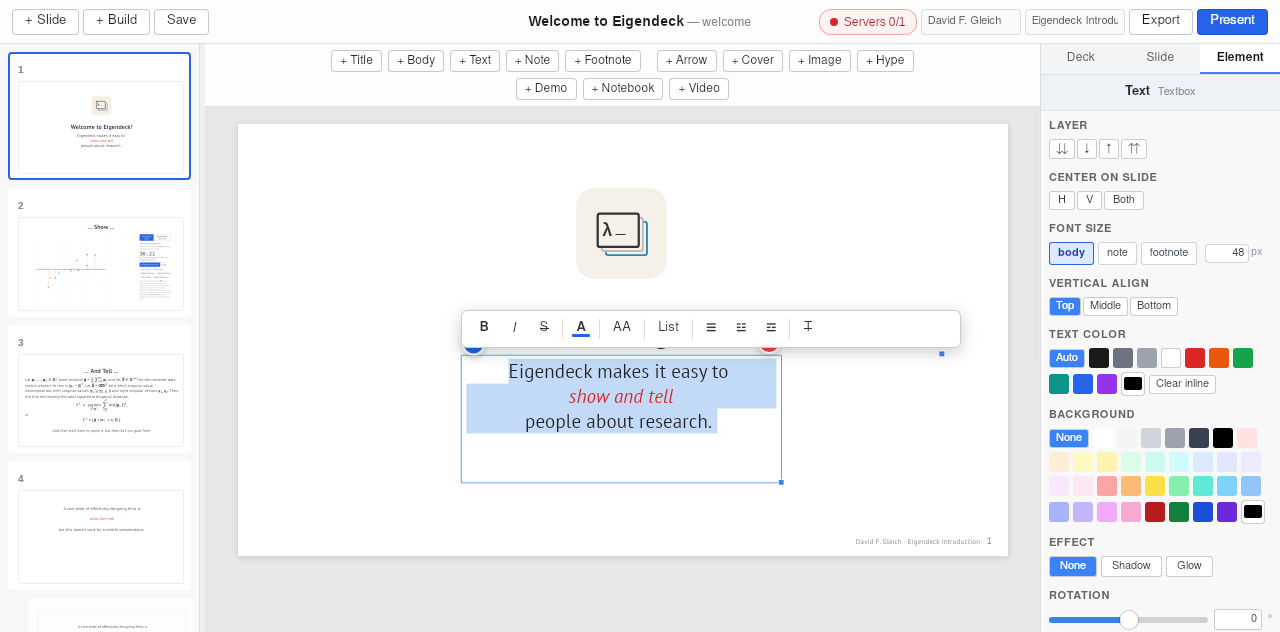Add a Cover element
The image size is (1280, 632).
(753, 61)
